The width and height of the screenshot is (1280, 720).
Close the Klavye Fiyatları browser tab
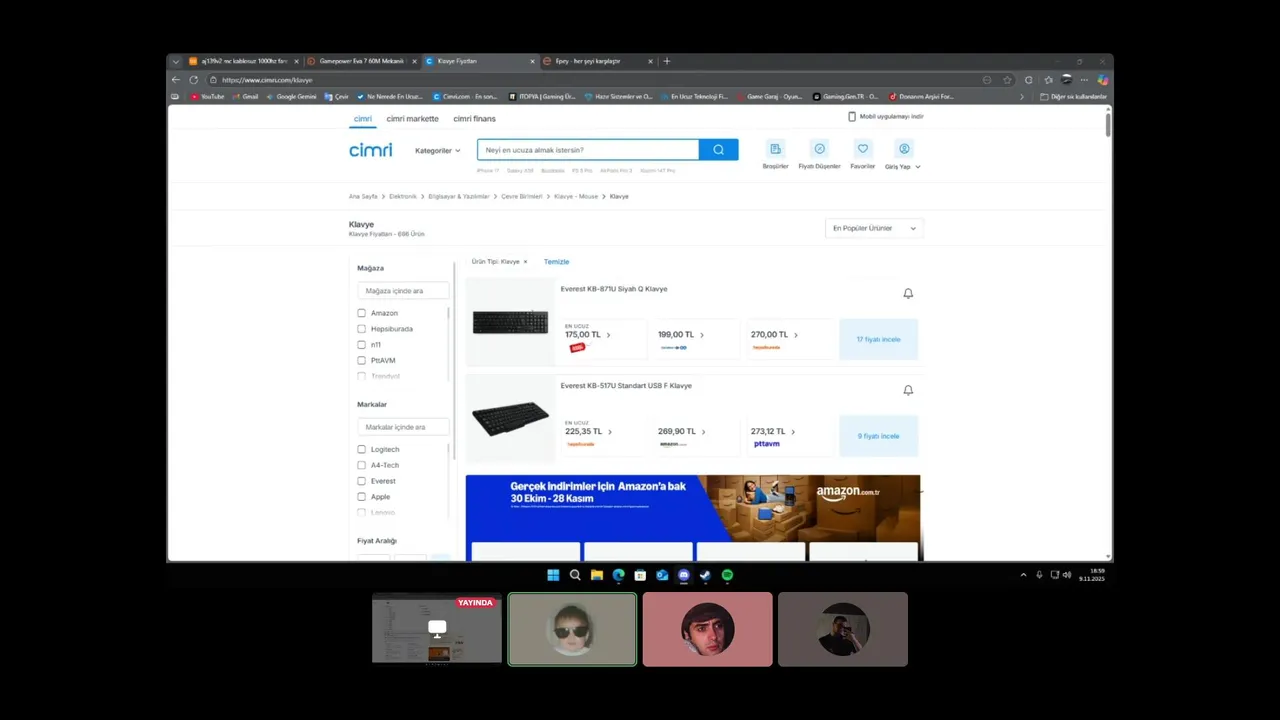tap(532, 61)
